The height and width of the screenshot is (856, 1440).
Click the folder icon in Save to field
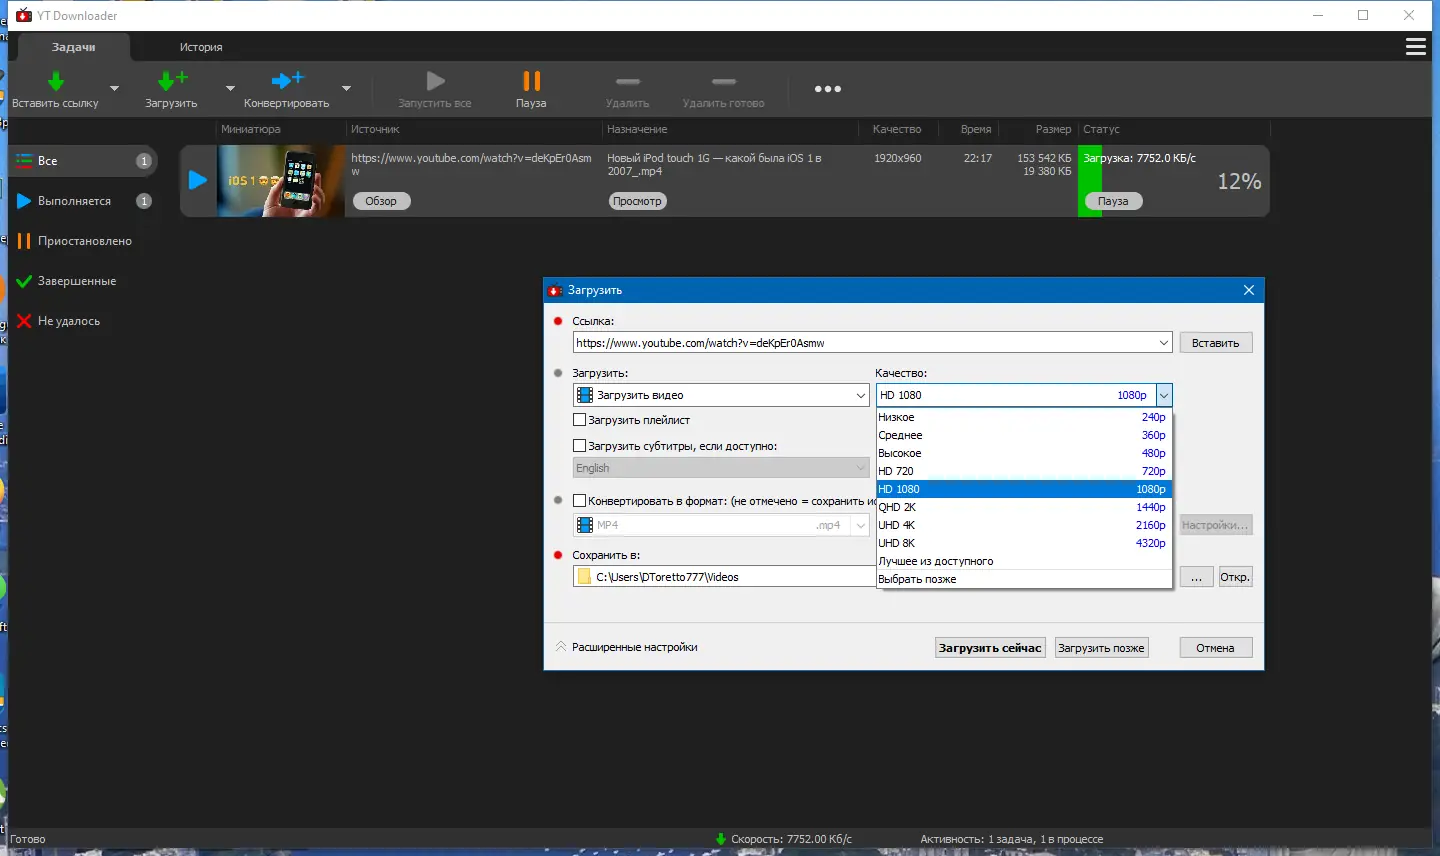[x=585, y=577]
